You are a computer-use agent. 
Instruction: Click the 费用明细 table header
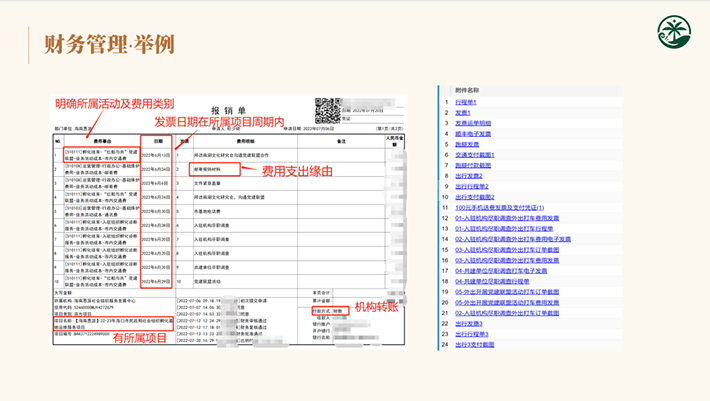(246, 141)
